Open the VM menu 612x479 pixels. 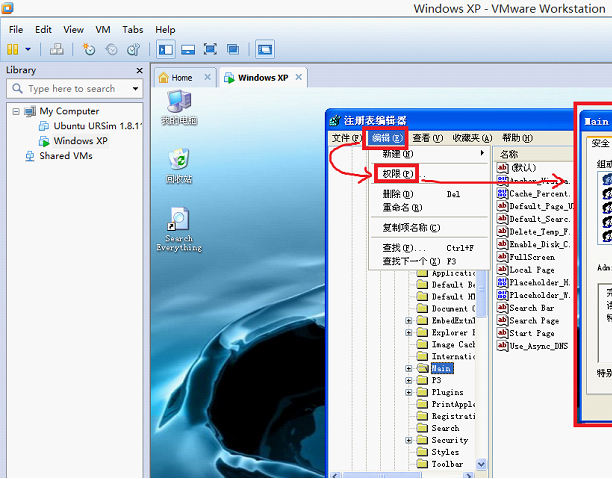tap(102, 30)
